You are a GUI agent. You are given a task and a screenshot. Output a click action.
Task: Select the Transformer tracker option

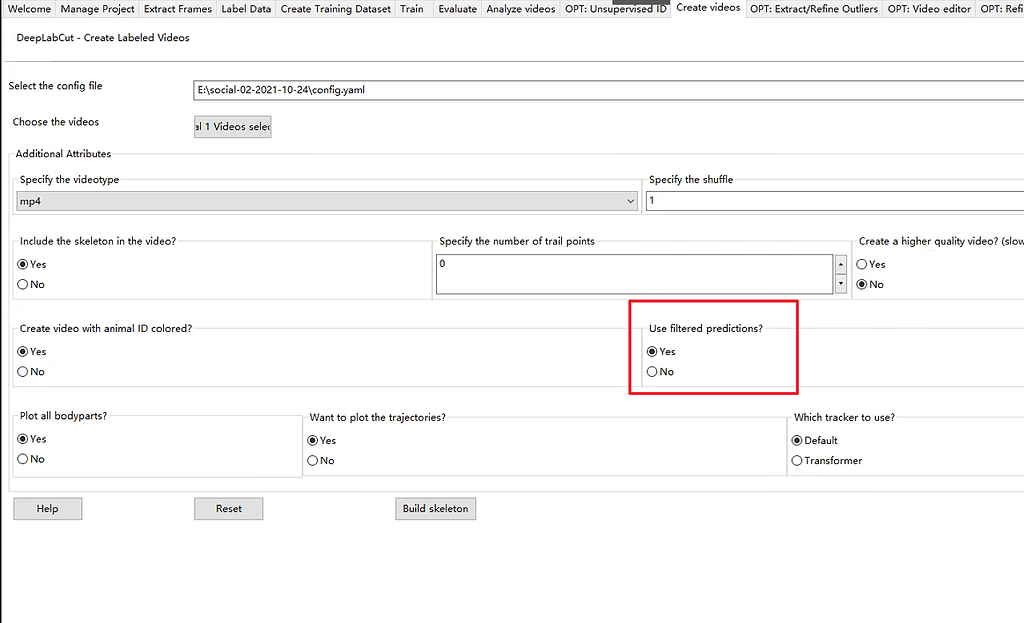pos(797,460)
